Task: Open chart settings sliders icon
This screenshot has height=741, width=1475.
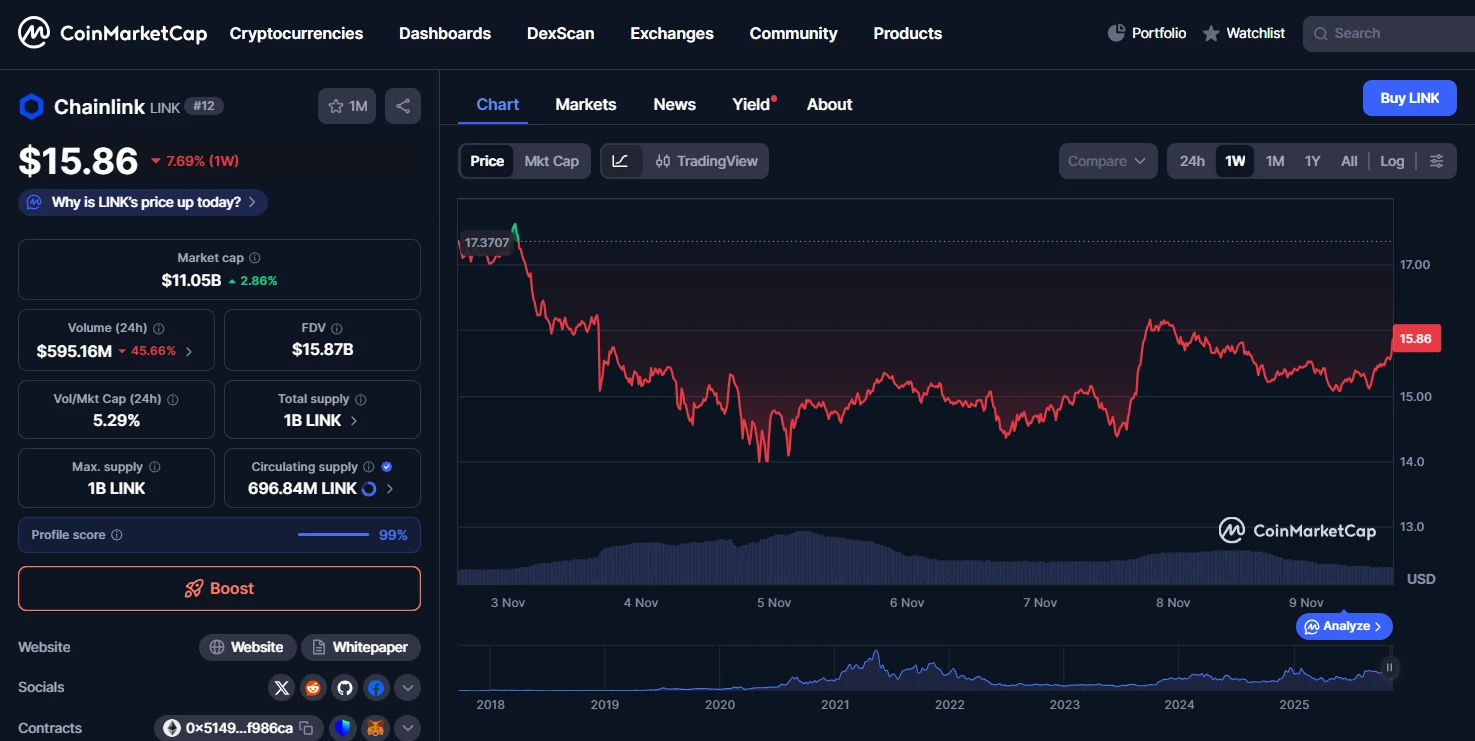Action: coord(1438,160)
